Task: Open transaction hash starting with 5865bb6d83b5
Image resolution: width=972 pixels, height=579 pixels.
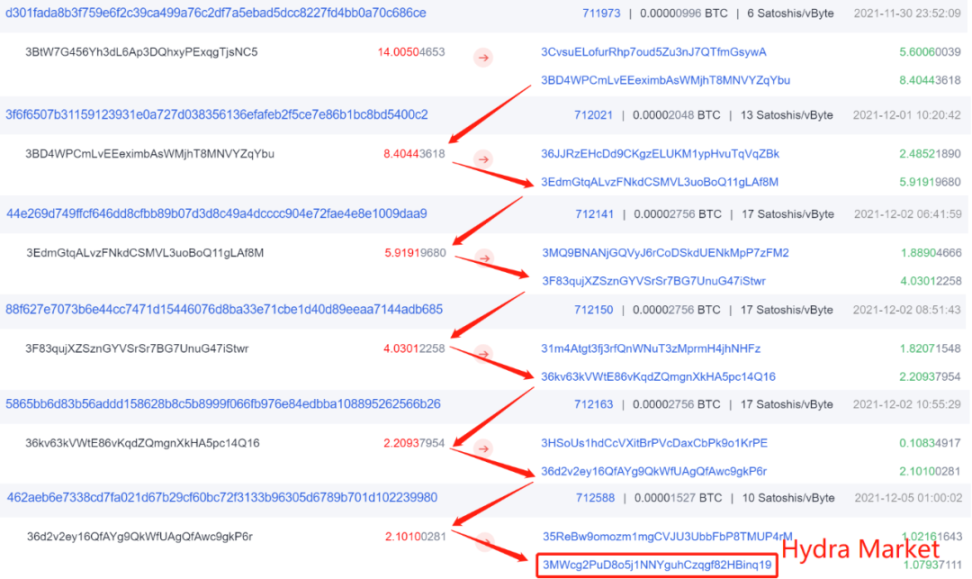Action: pyautogui.click(x=223, y=404)
